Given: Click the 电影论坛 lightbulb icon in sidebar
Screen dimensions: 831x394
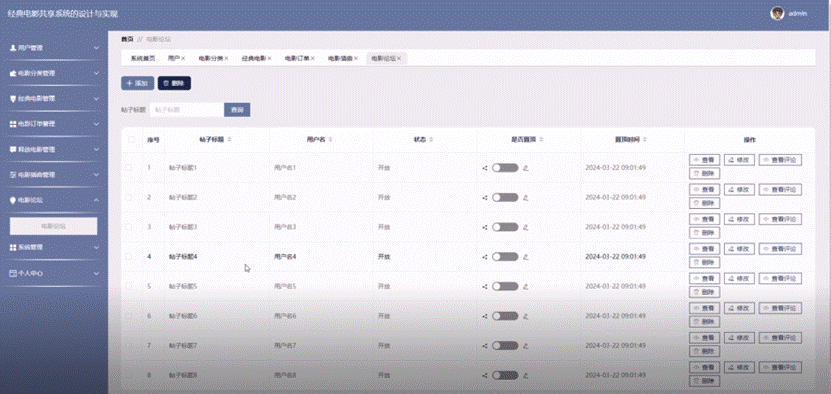Looking at the screenshot, I should (x=13, y=200).
